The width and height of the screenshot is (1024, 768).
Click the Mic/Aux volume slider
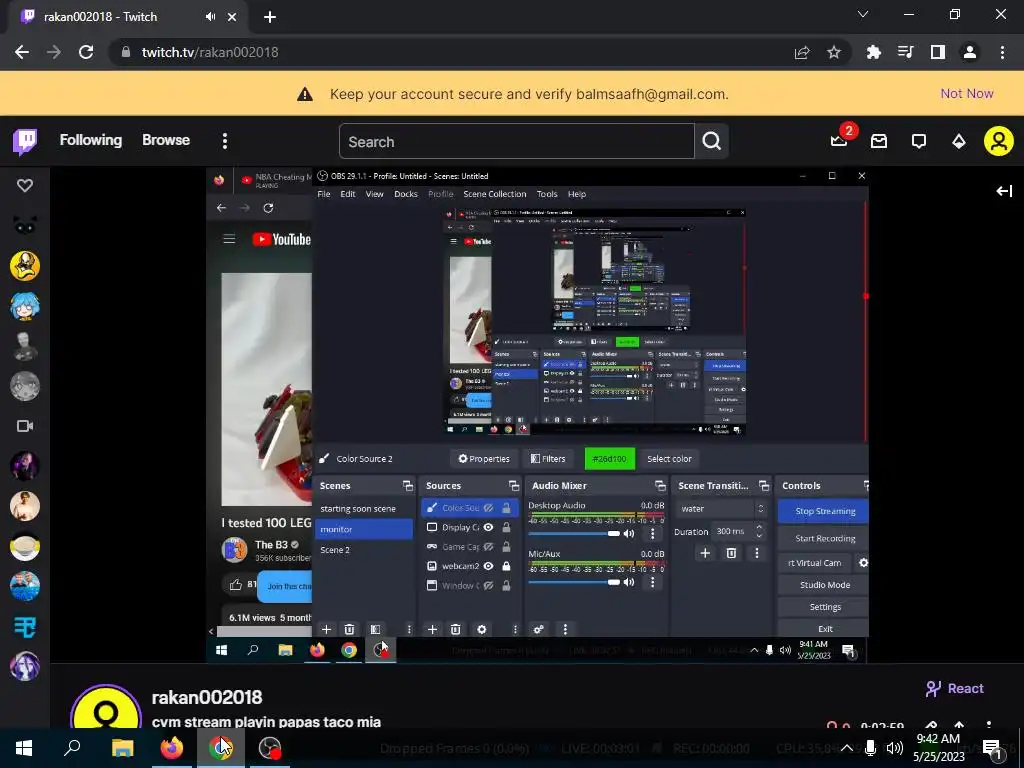coord(573,582)
